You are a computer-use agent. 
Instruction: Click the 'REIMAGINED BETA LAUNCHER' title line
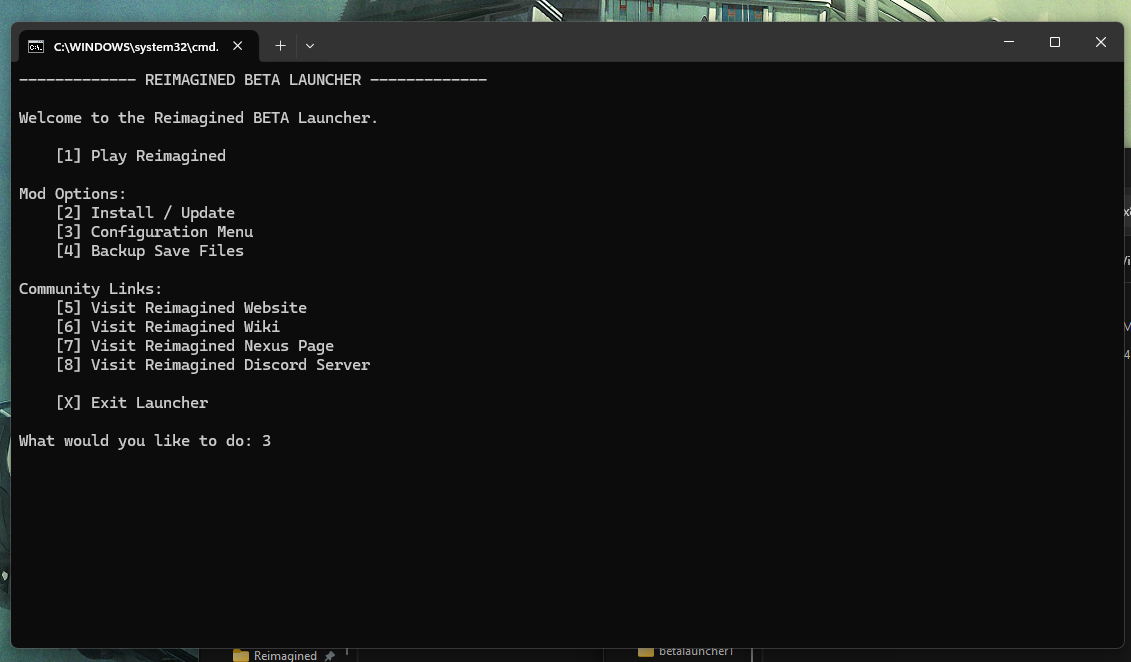(253, 80)
